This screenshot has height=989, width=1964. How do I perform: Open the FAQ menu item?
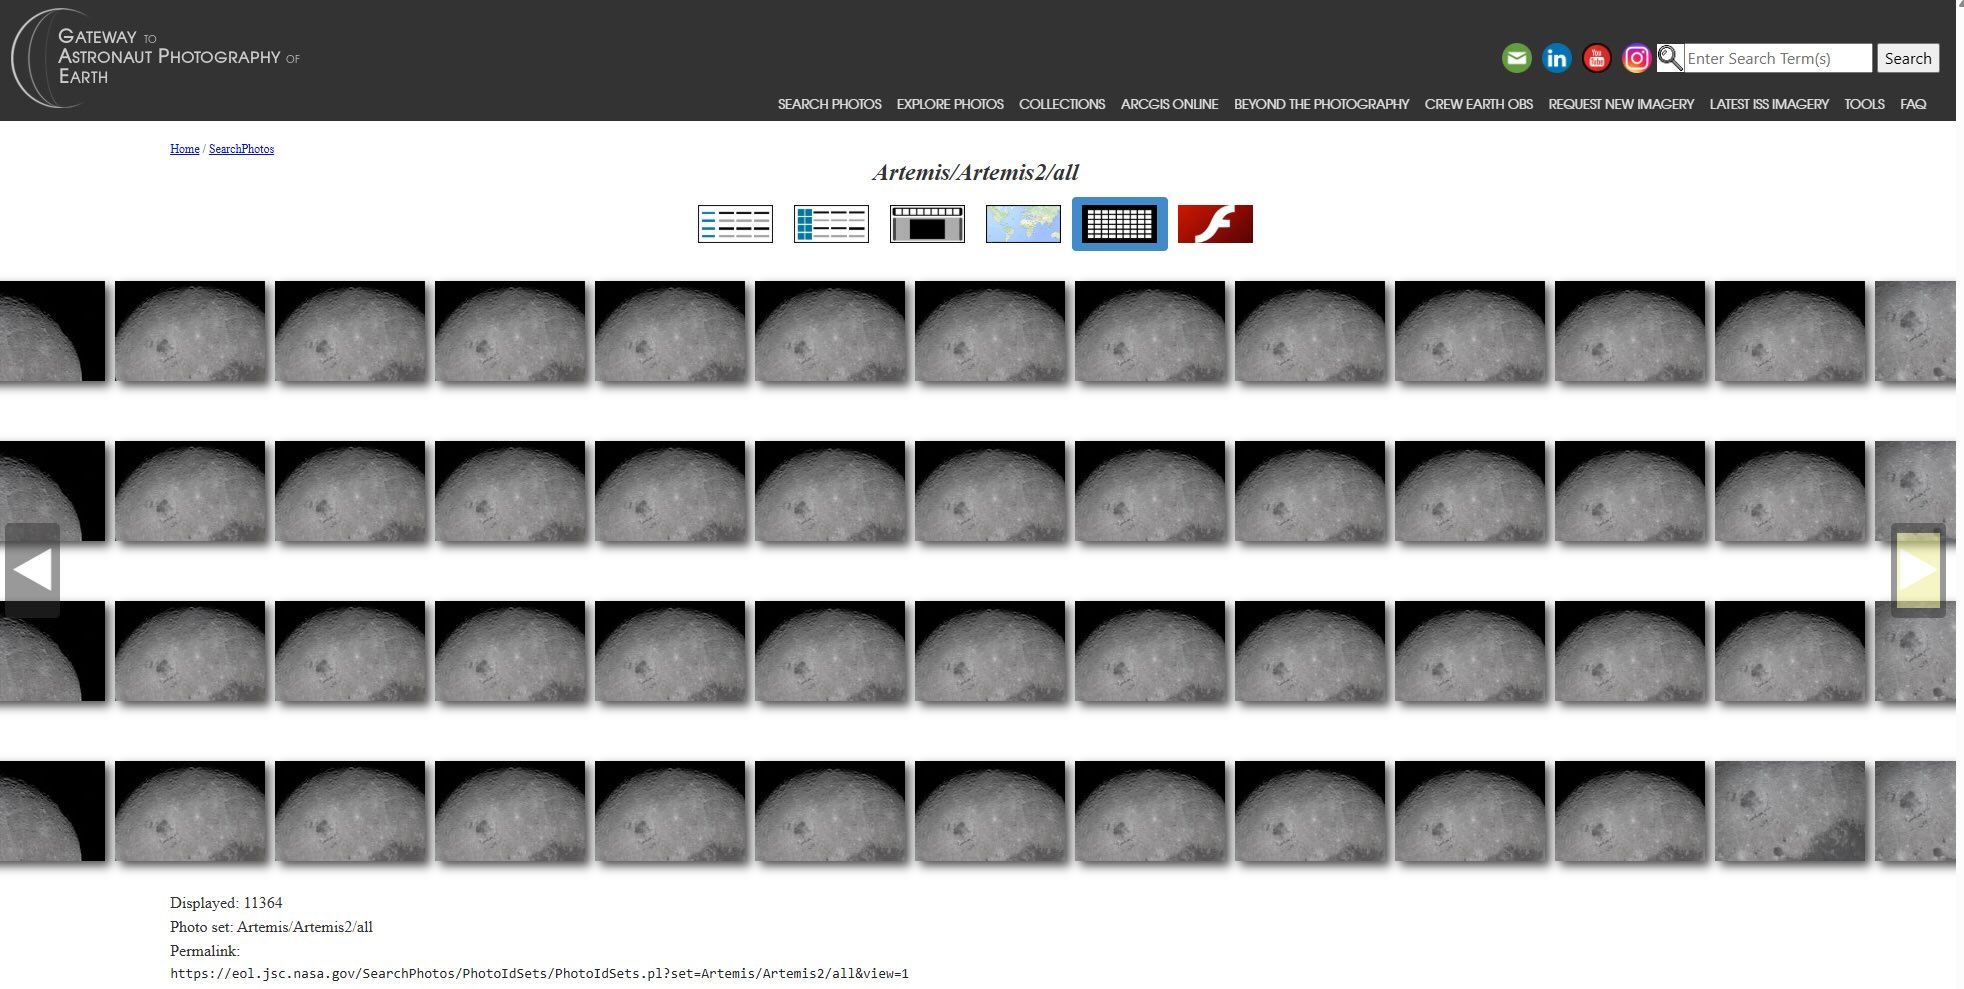(x=1913, y=104)
